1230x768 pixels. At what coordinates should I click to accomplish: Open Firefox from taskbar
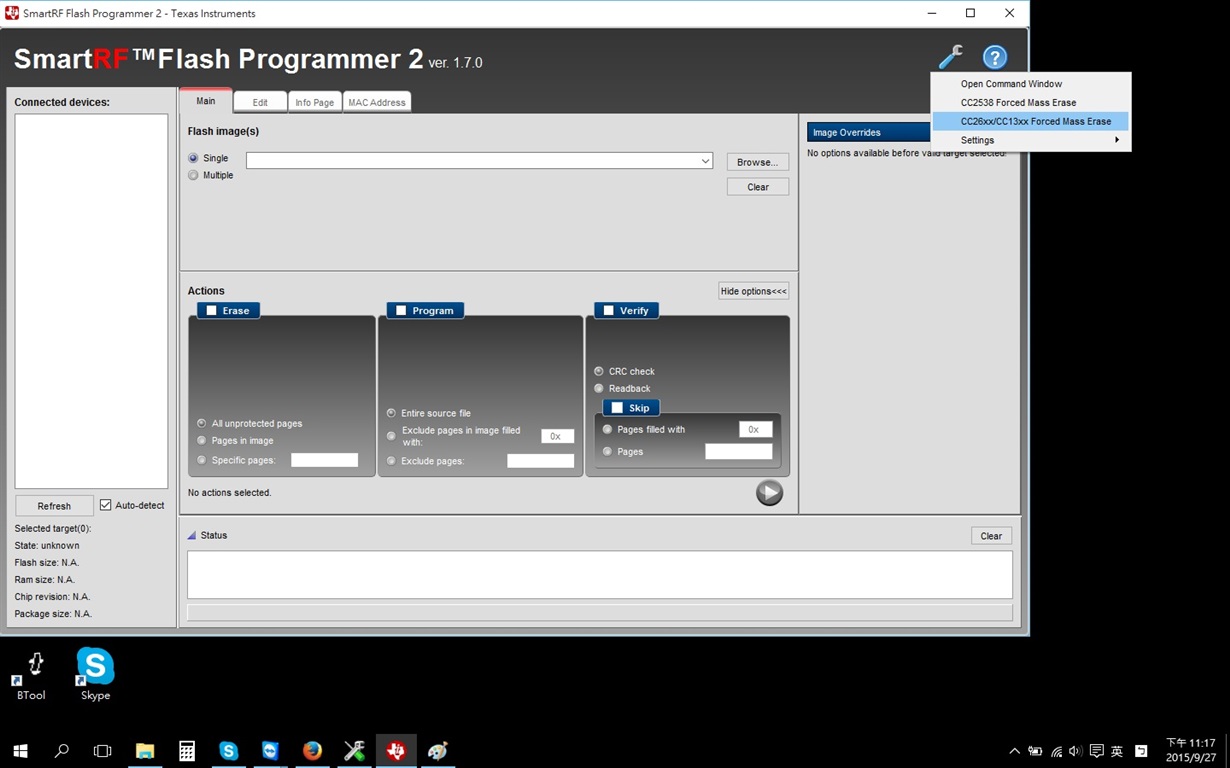[312, 750]
